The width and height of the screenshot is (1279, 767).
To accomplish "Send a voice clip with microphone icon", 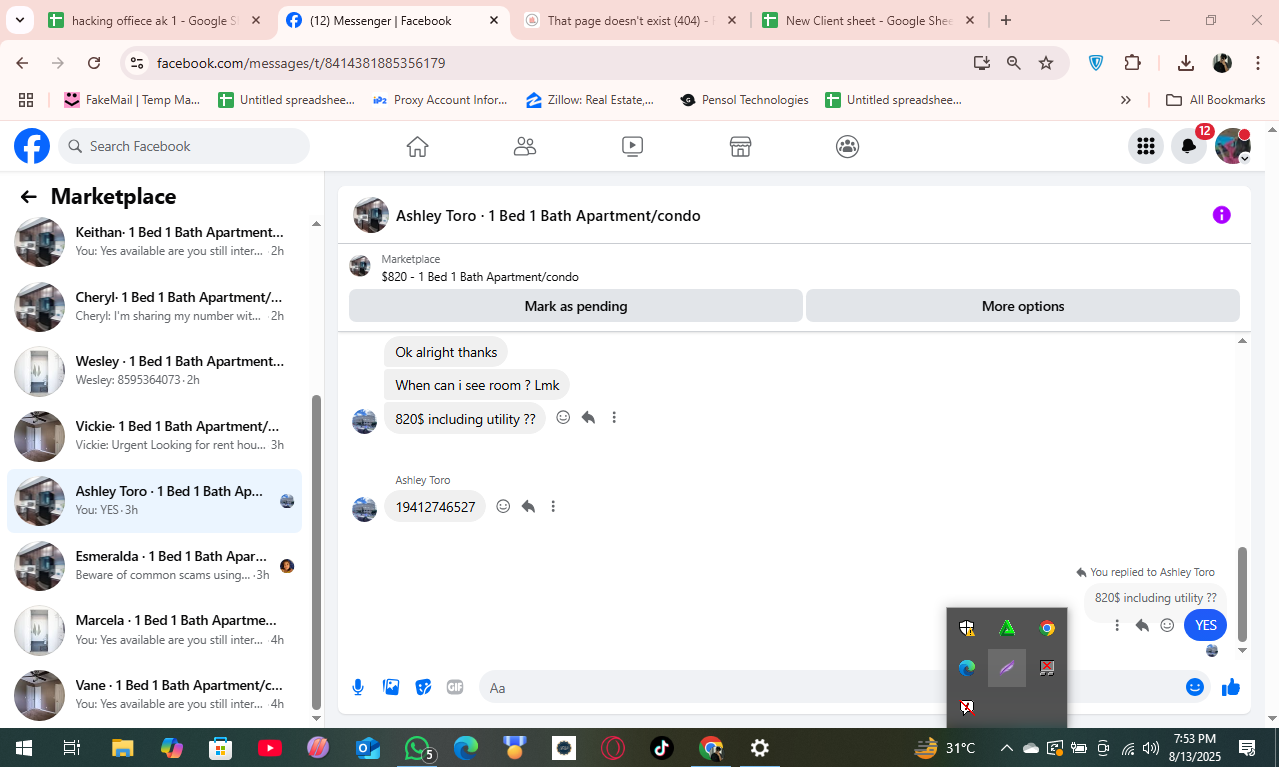I will coord(358,687).
